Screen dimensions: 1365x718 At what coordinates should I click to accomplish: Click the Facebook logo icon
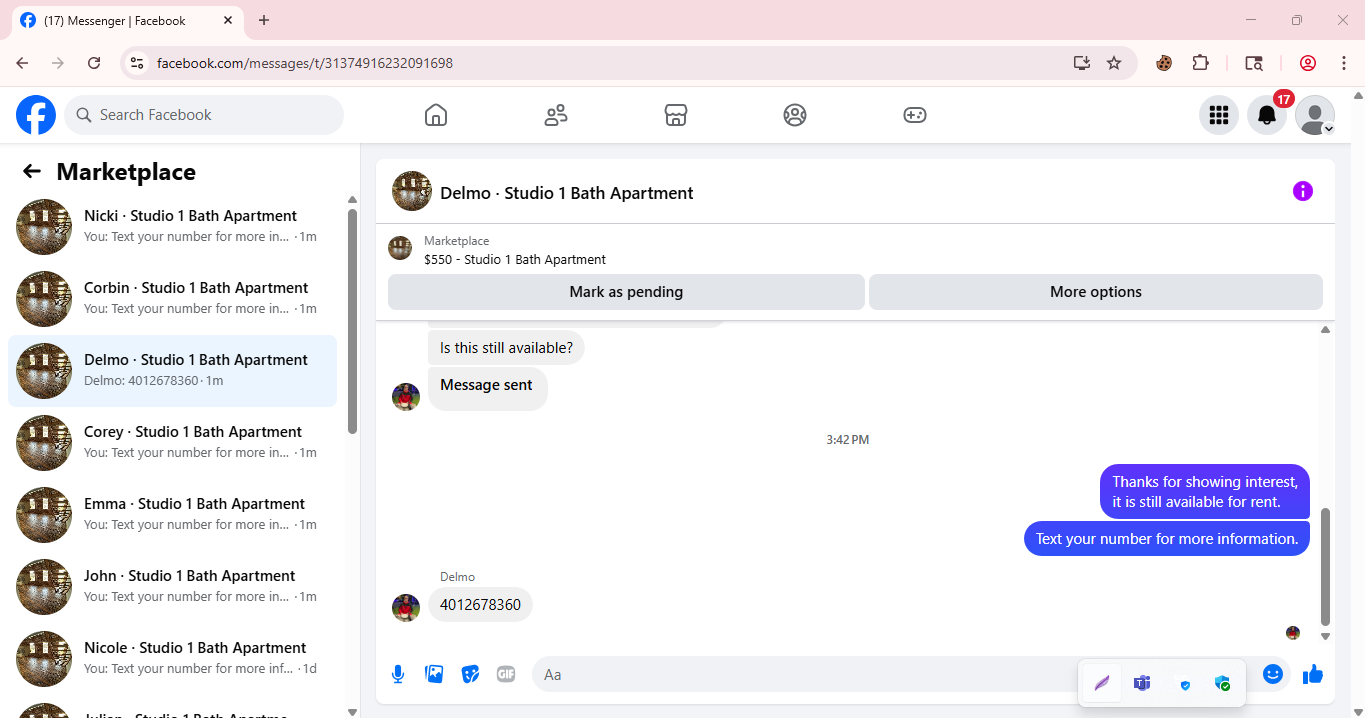pos(36,115)
